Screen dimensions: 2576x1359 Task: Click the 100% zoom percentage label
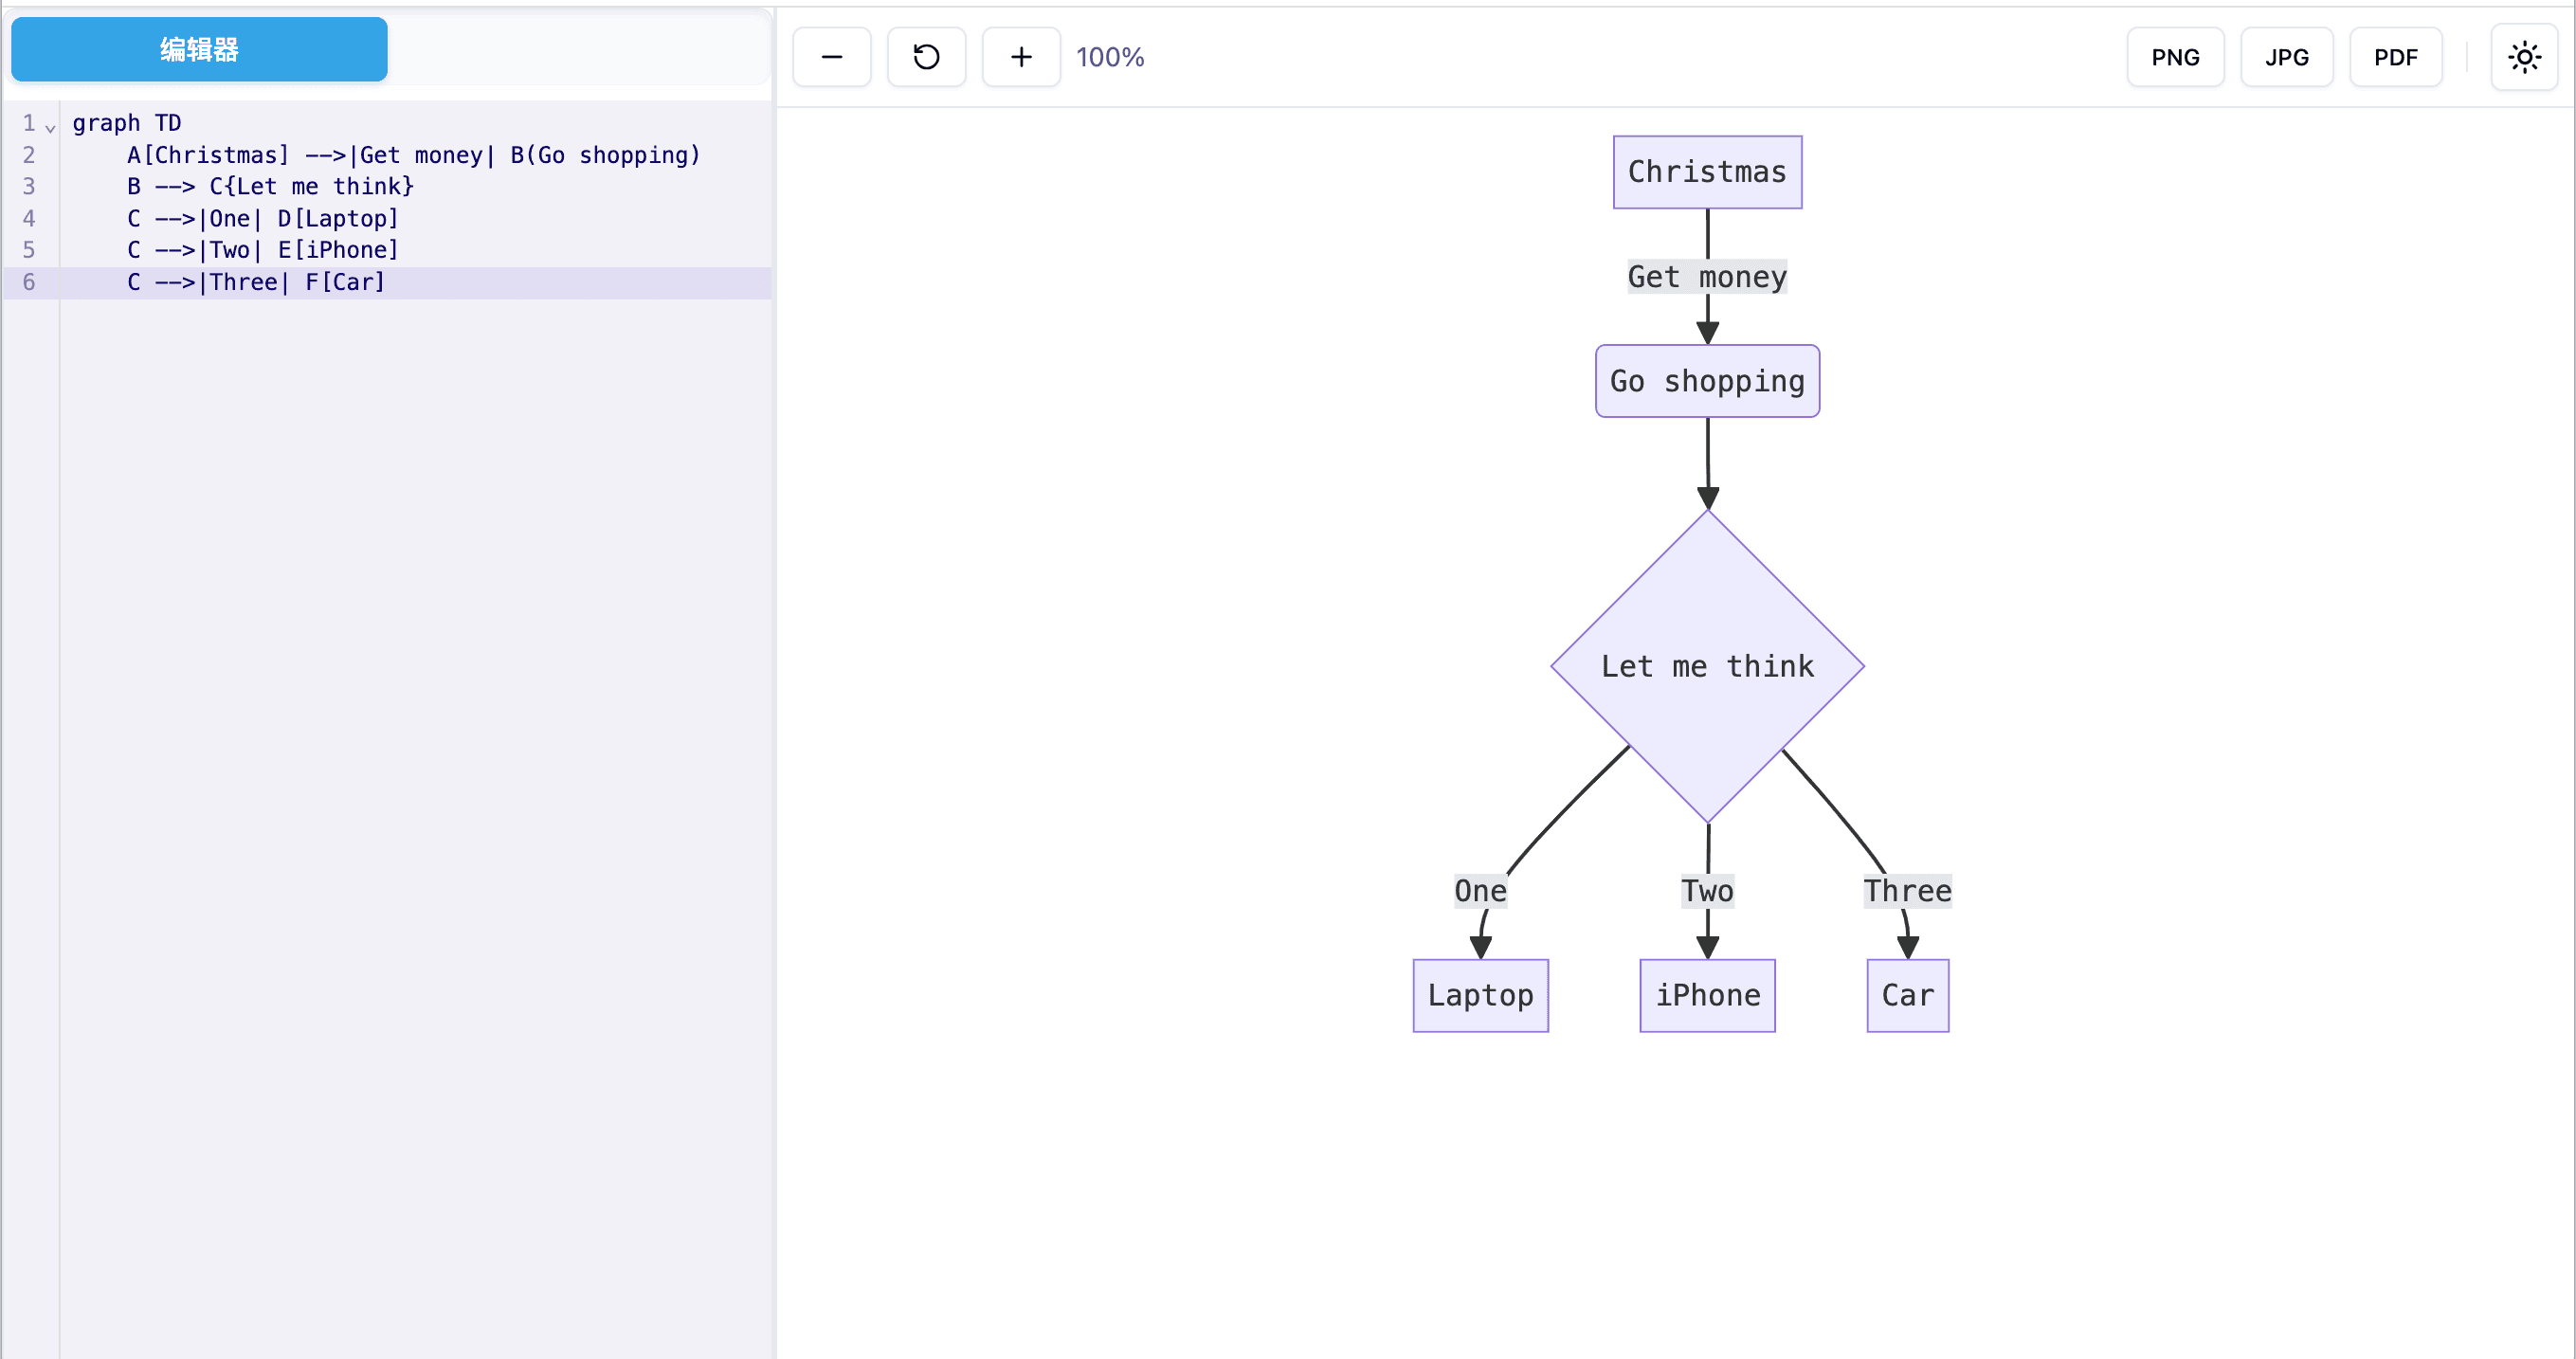click(1110, 57)
